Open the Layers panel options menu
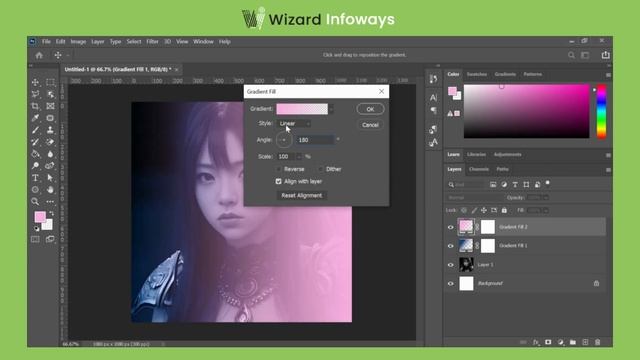 [x=608, y=169]
